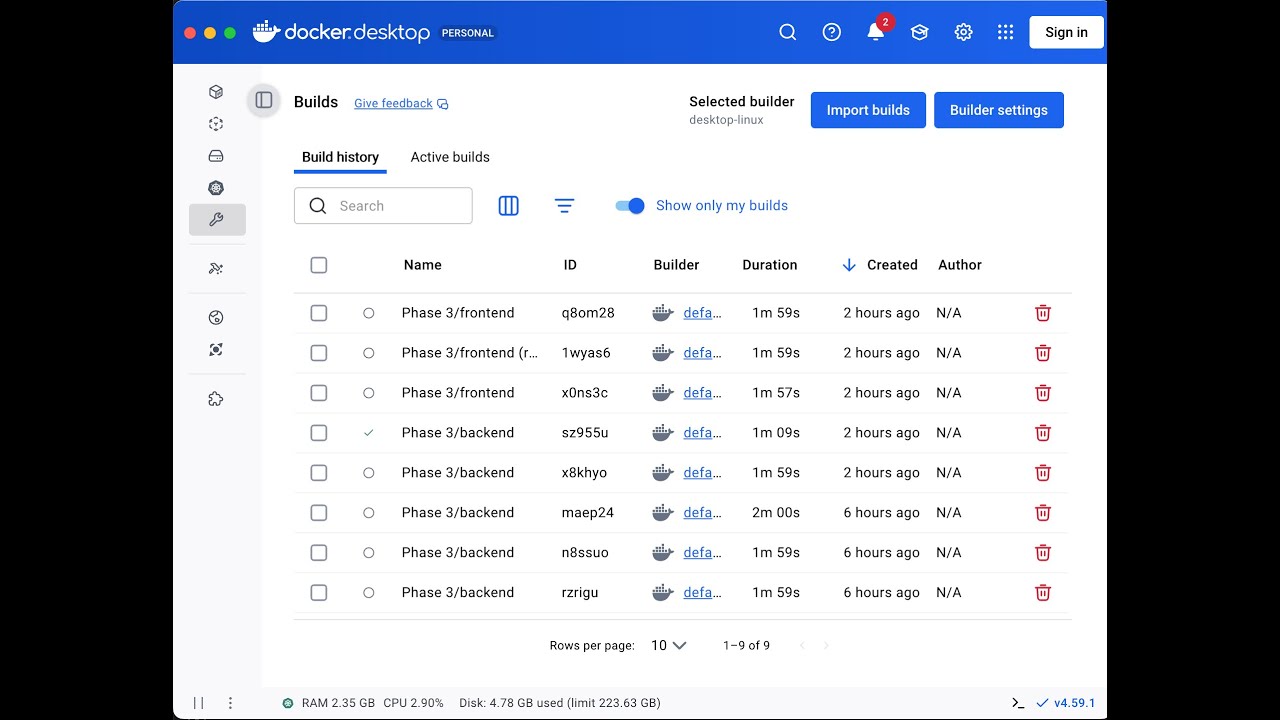Sort by the Created column arrow
Screen dimensions: 1280x720
coord(849,265)
